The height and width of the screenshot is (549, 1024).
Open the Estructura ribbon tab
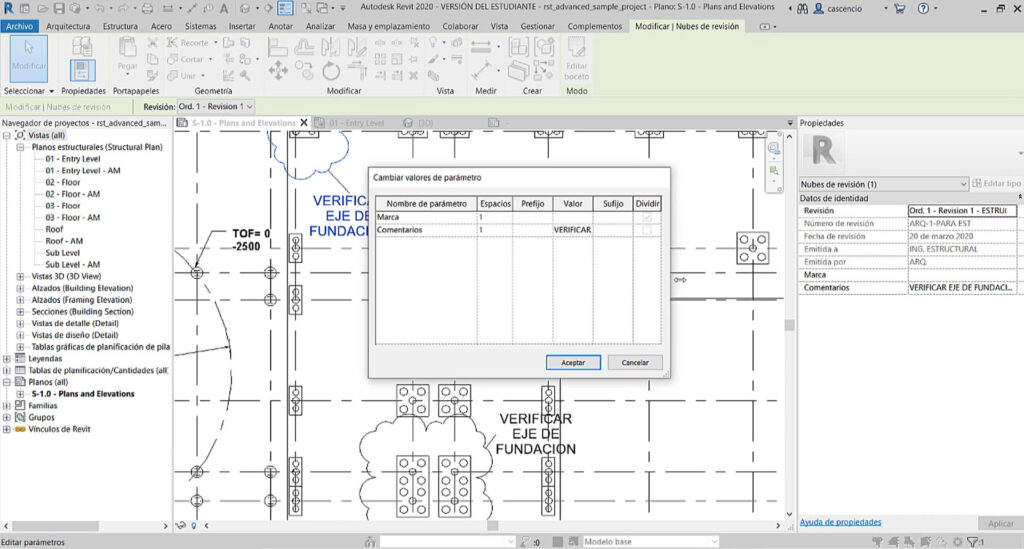coord(120,26)
